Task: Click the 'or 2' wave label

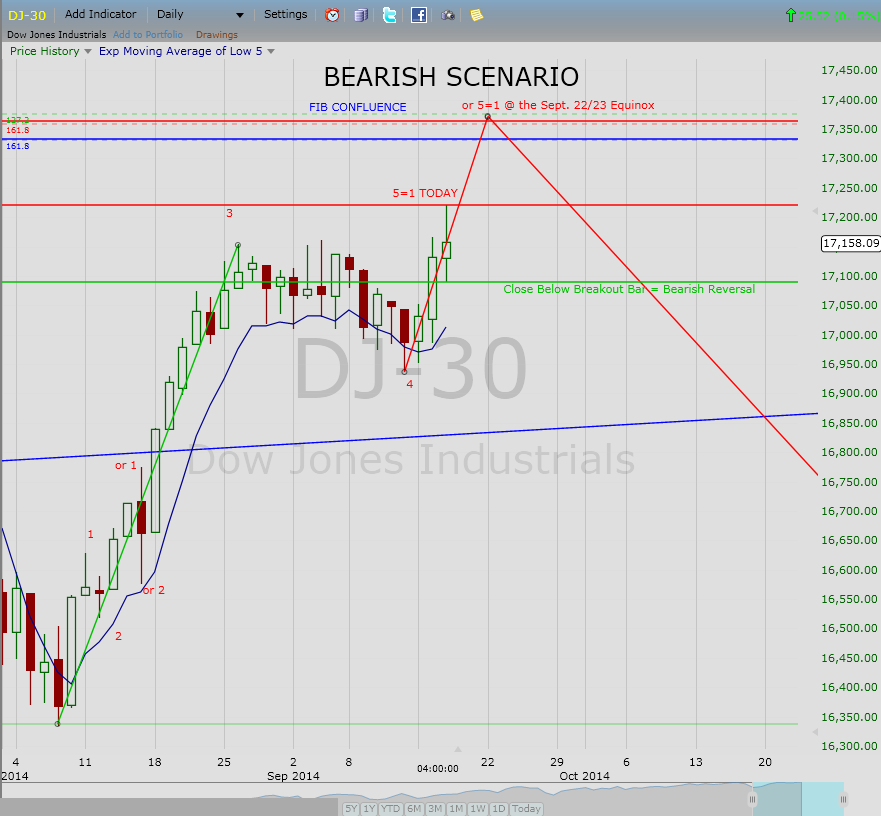Action: click(153, 590)
